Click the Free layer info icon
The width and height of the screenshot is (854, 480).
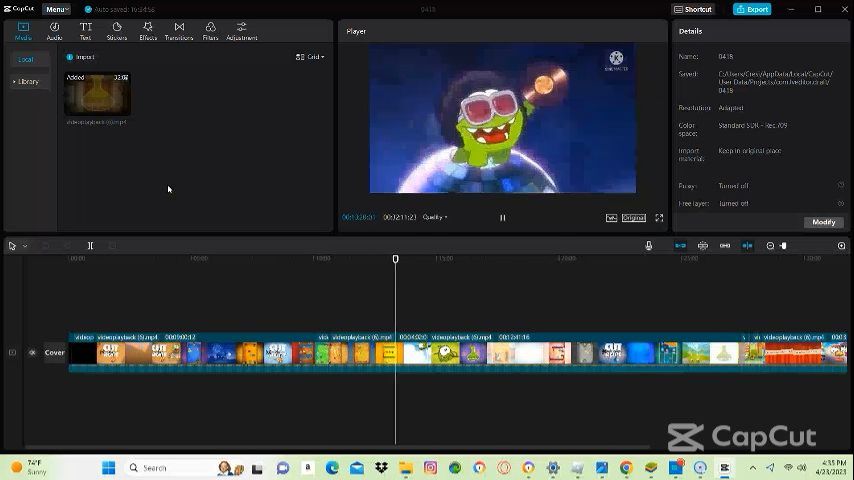click(840, 203)
